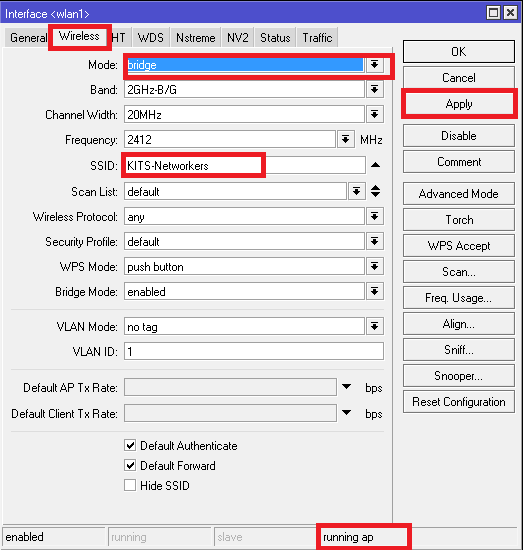Expand the Mode dropdown arrow

tap(375, 65)
